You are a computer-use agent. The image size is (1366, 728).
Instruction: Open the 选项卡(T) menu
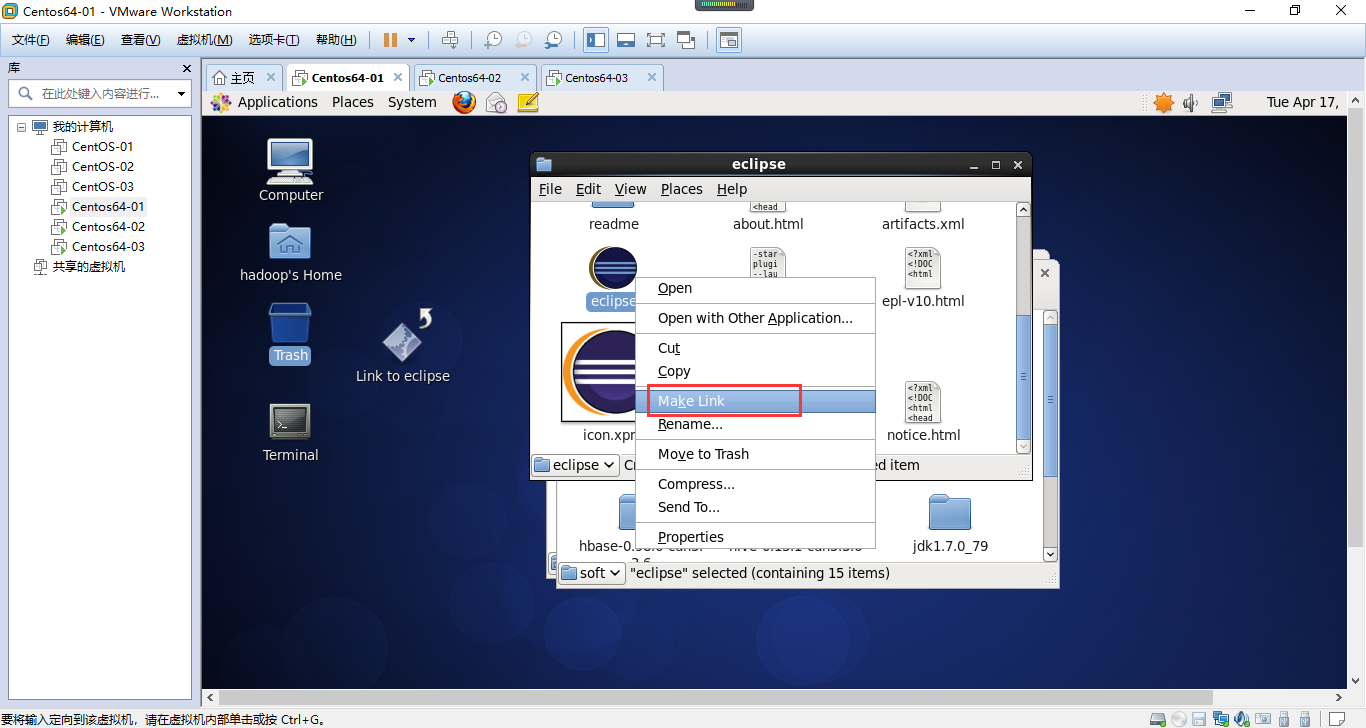[x=274, y=40]
